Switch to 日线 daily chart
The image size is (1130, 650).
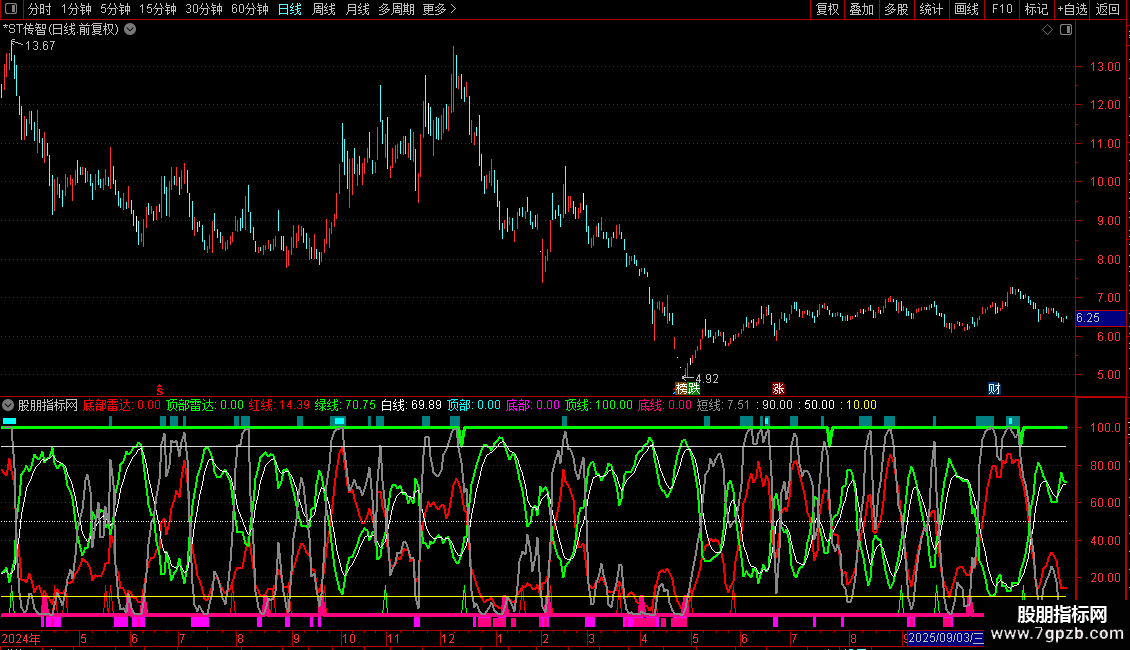[x=290, y=9]
